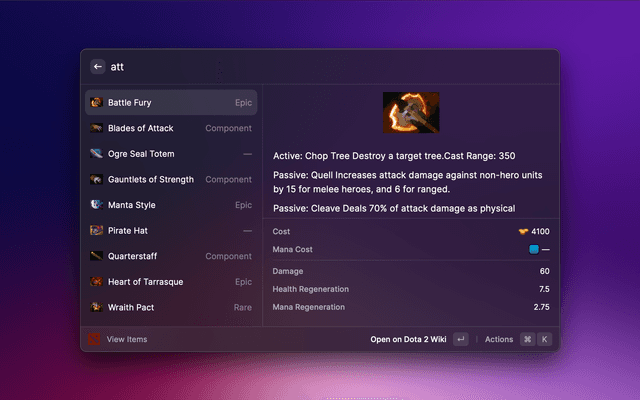Click the back arrow button
This screenshot has width=640, height=400.
[x=97, y=67]
